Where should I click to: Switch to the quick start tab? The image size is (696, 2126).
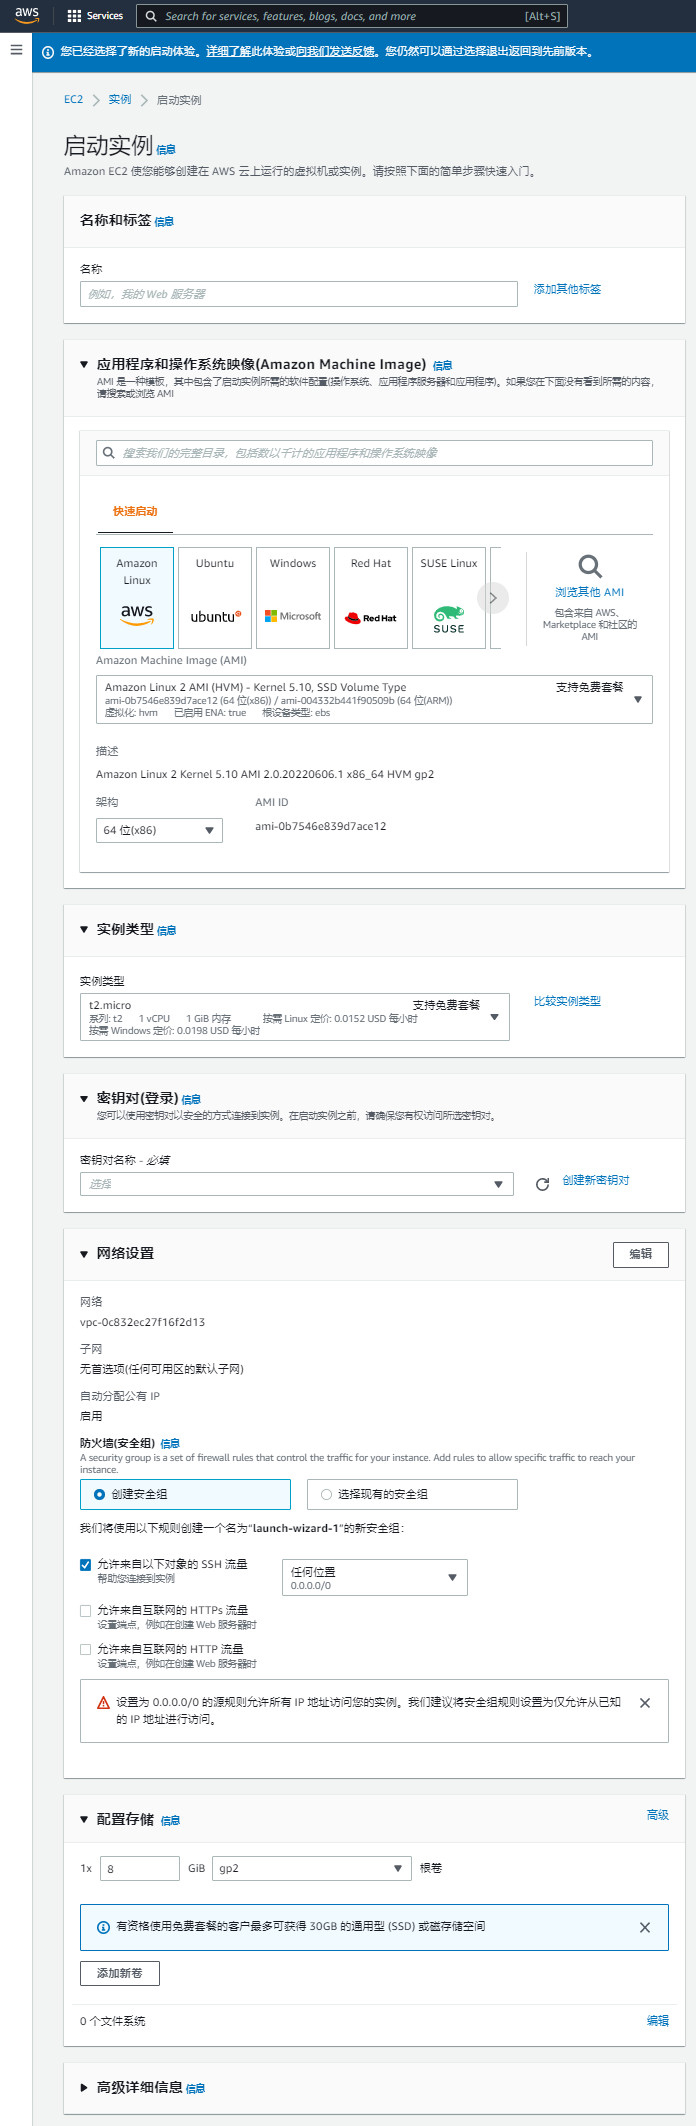point(135,511)
